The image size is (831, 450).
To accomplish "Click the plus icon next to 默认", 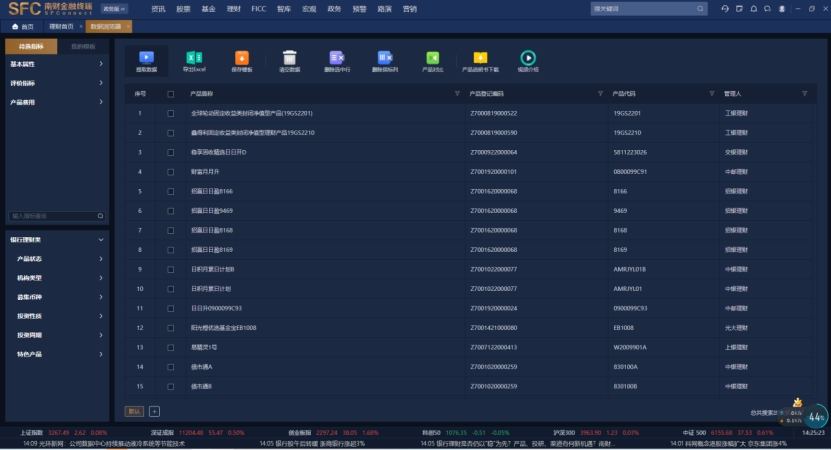I will (x=154, y=411).
